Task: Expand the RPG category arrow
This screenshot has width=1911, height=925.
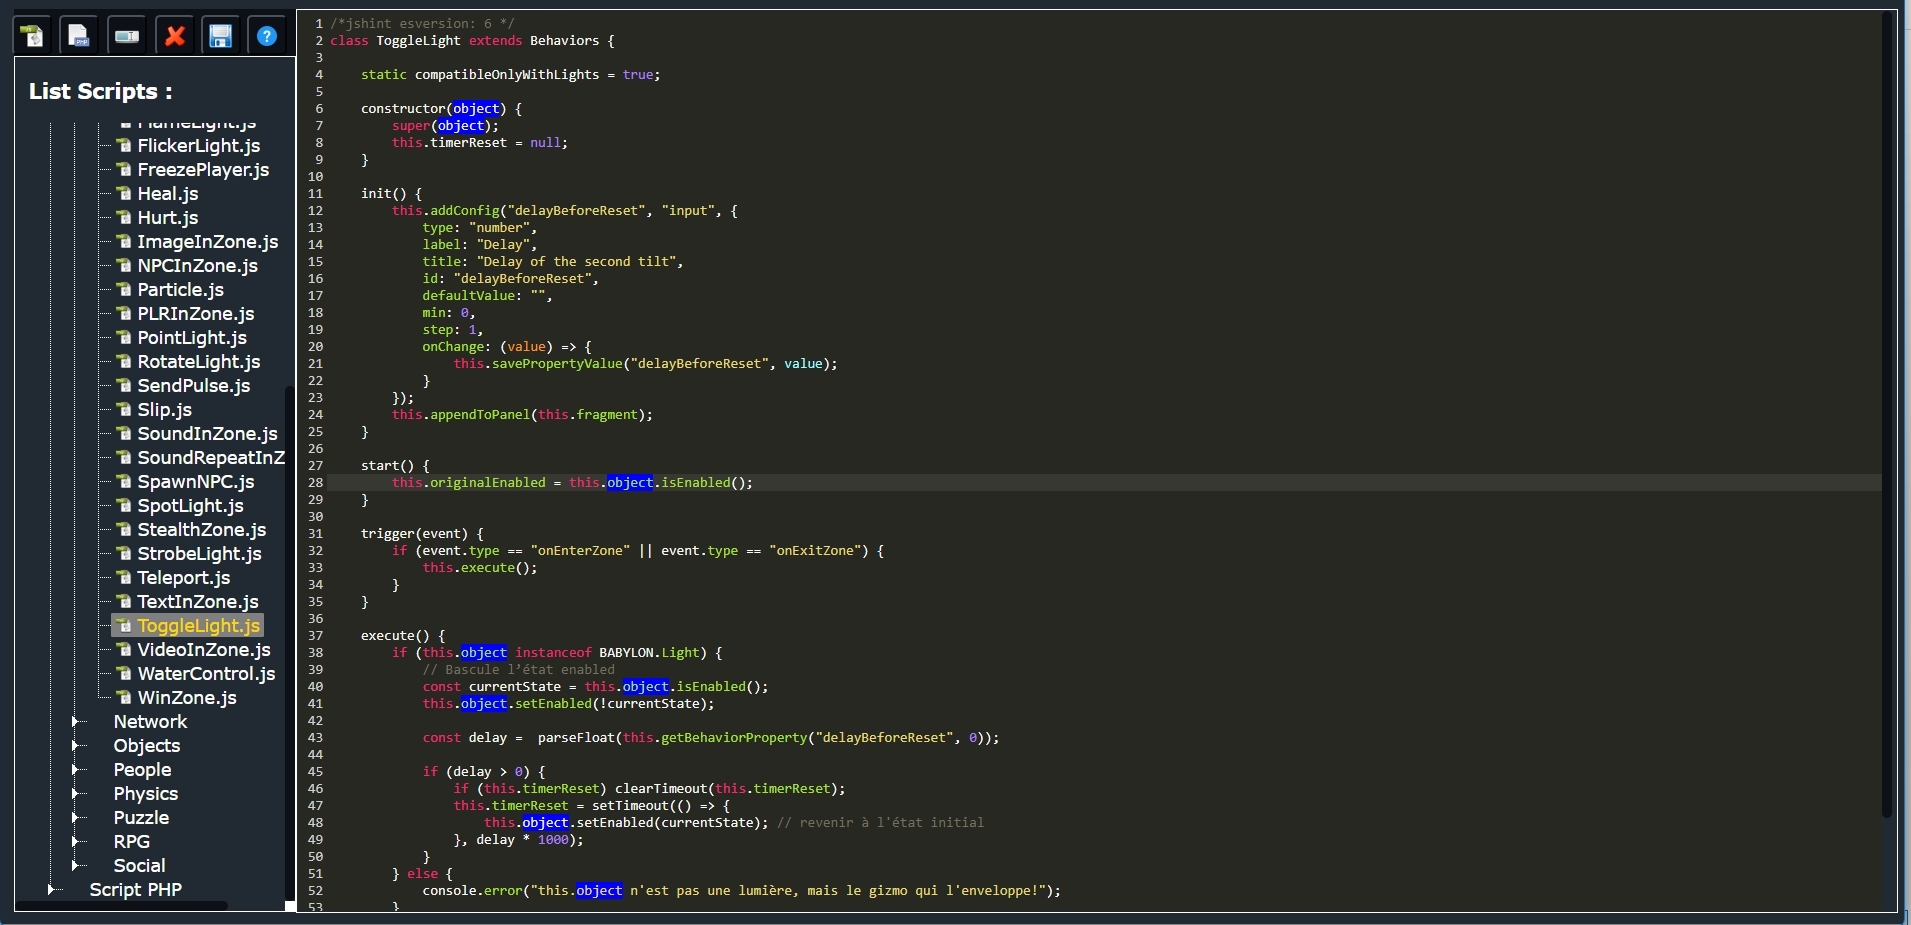Action: [x=76, y=842]
